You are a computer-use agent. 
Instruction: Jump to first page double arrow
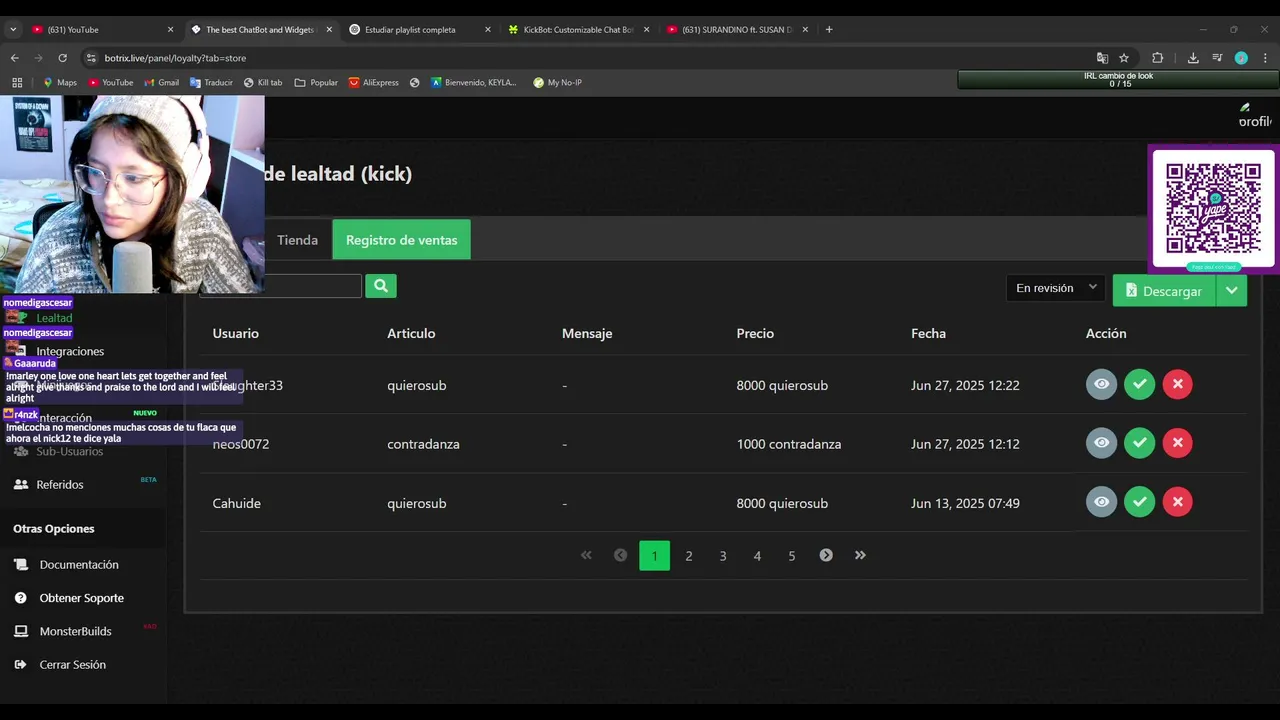[586, 555]
